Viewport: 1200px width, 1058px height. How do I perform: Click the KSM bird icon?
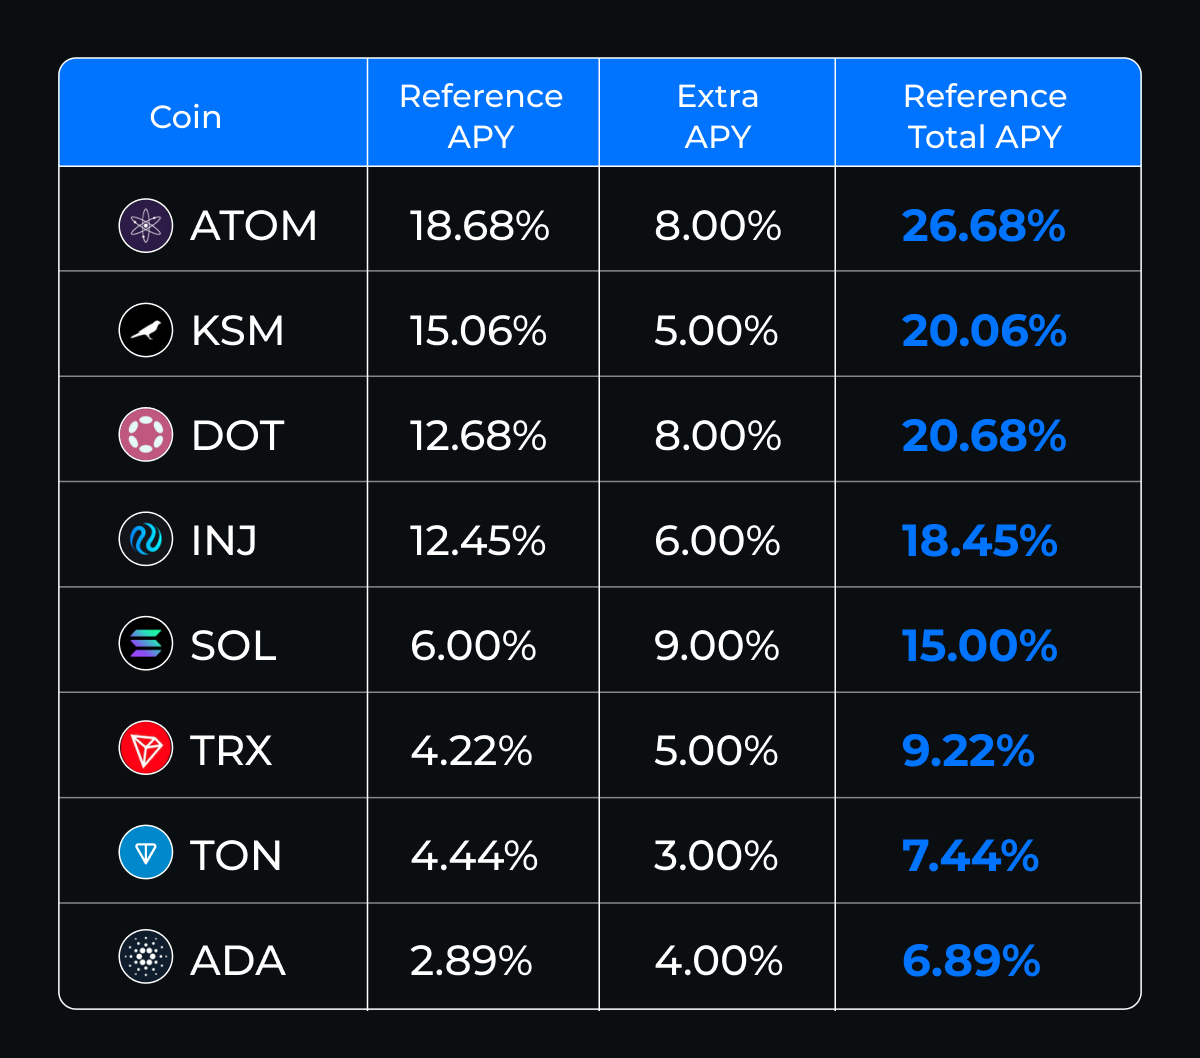click(146, 330)
